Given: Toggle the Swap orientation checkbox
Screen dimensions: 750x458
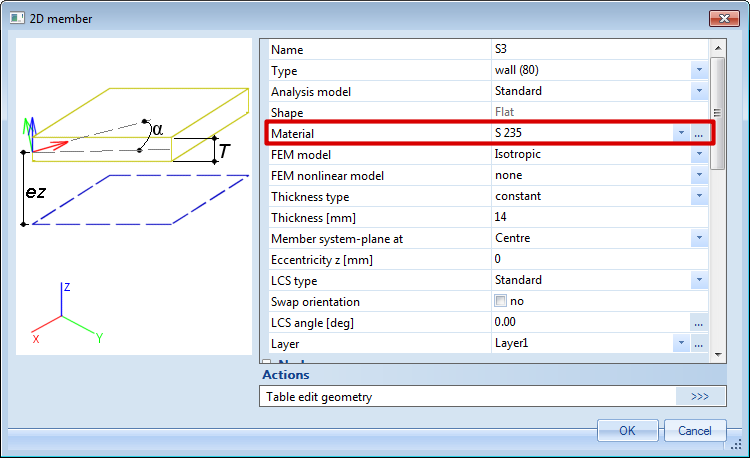Looking at the screenshot, I should [501, 301].
